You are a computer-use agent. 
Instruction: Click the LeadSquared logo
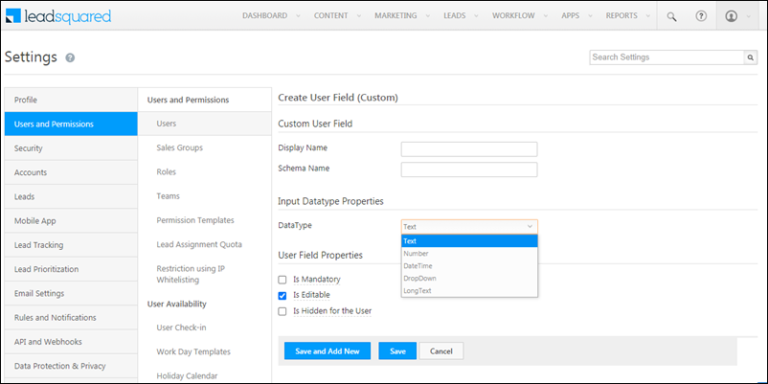pos(59,16)
